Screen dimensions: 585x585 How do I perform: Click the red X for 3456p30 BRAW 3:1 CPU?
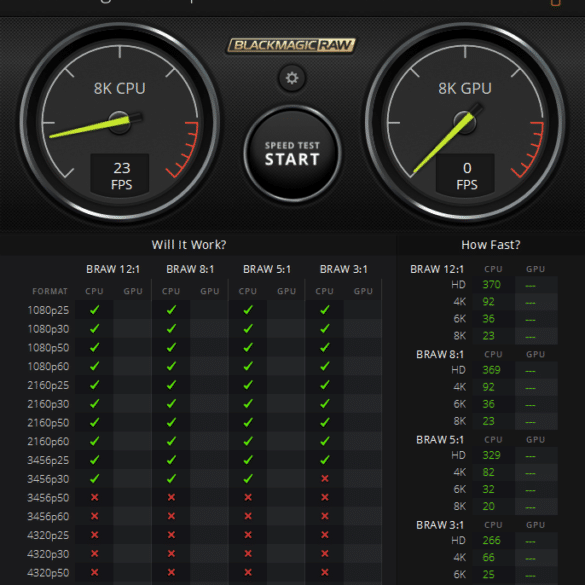[325, 479]
